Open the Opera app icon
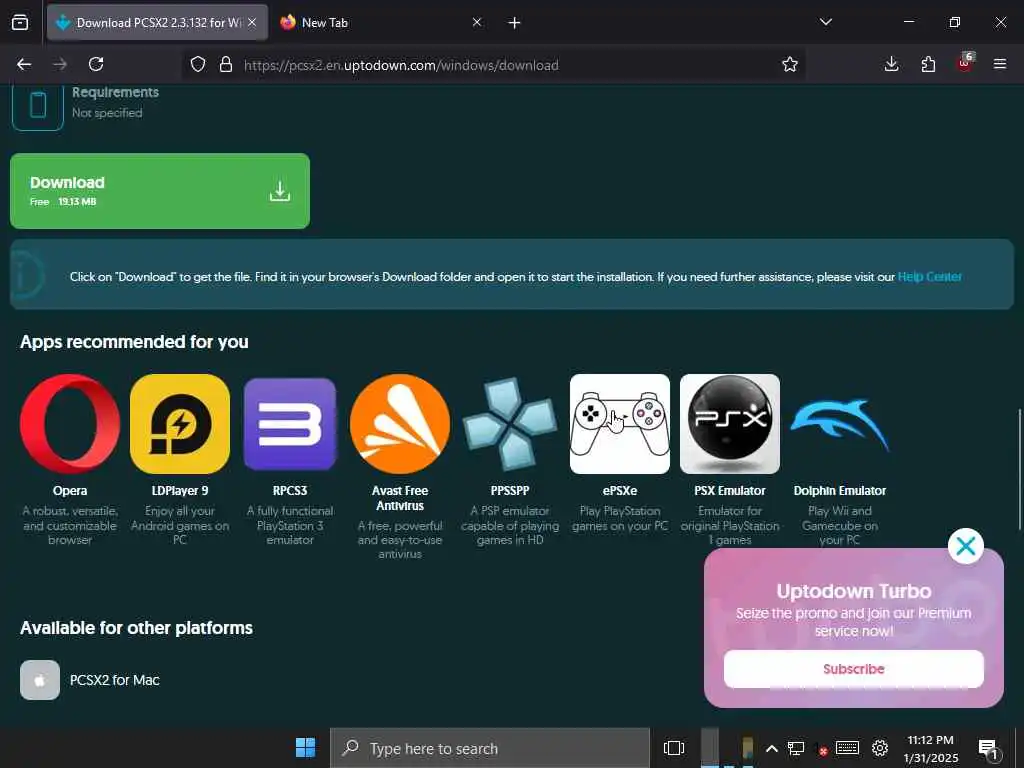 coord(70,424)
